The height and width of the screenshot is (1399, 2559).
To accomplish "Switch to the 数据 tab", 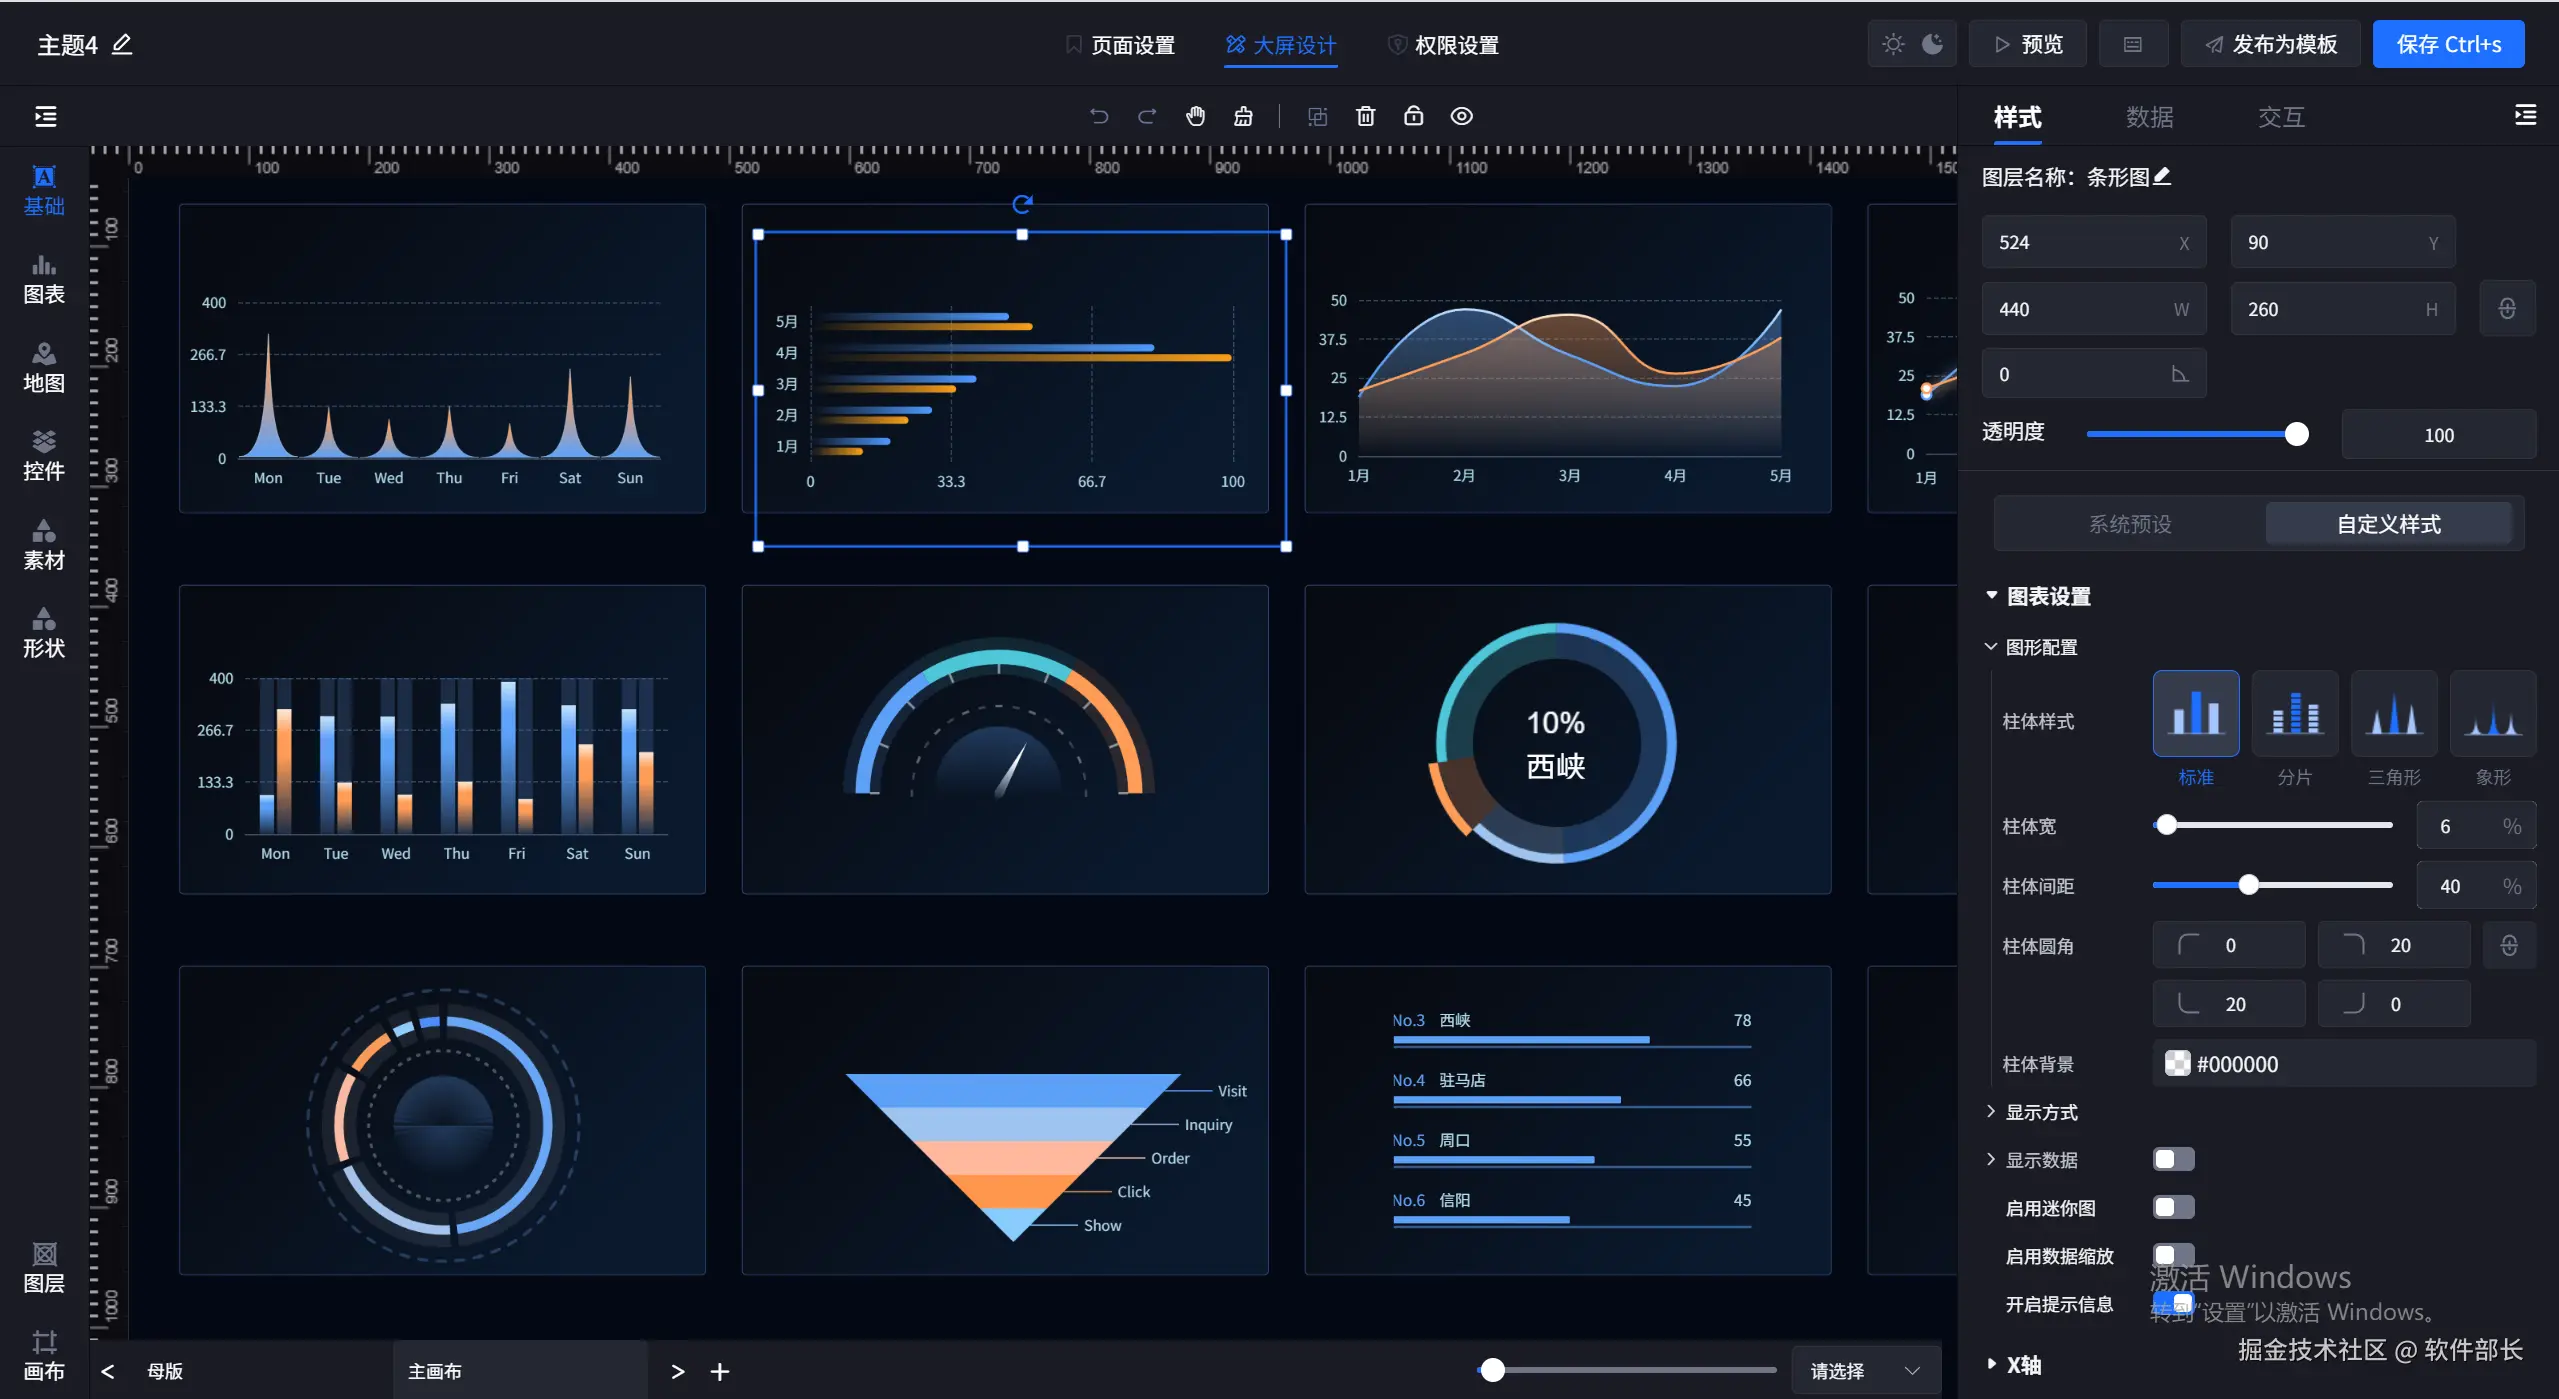I will pos(2149,117).
